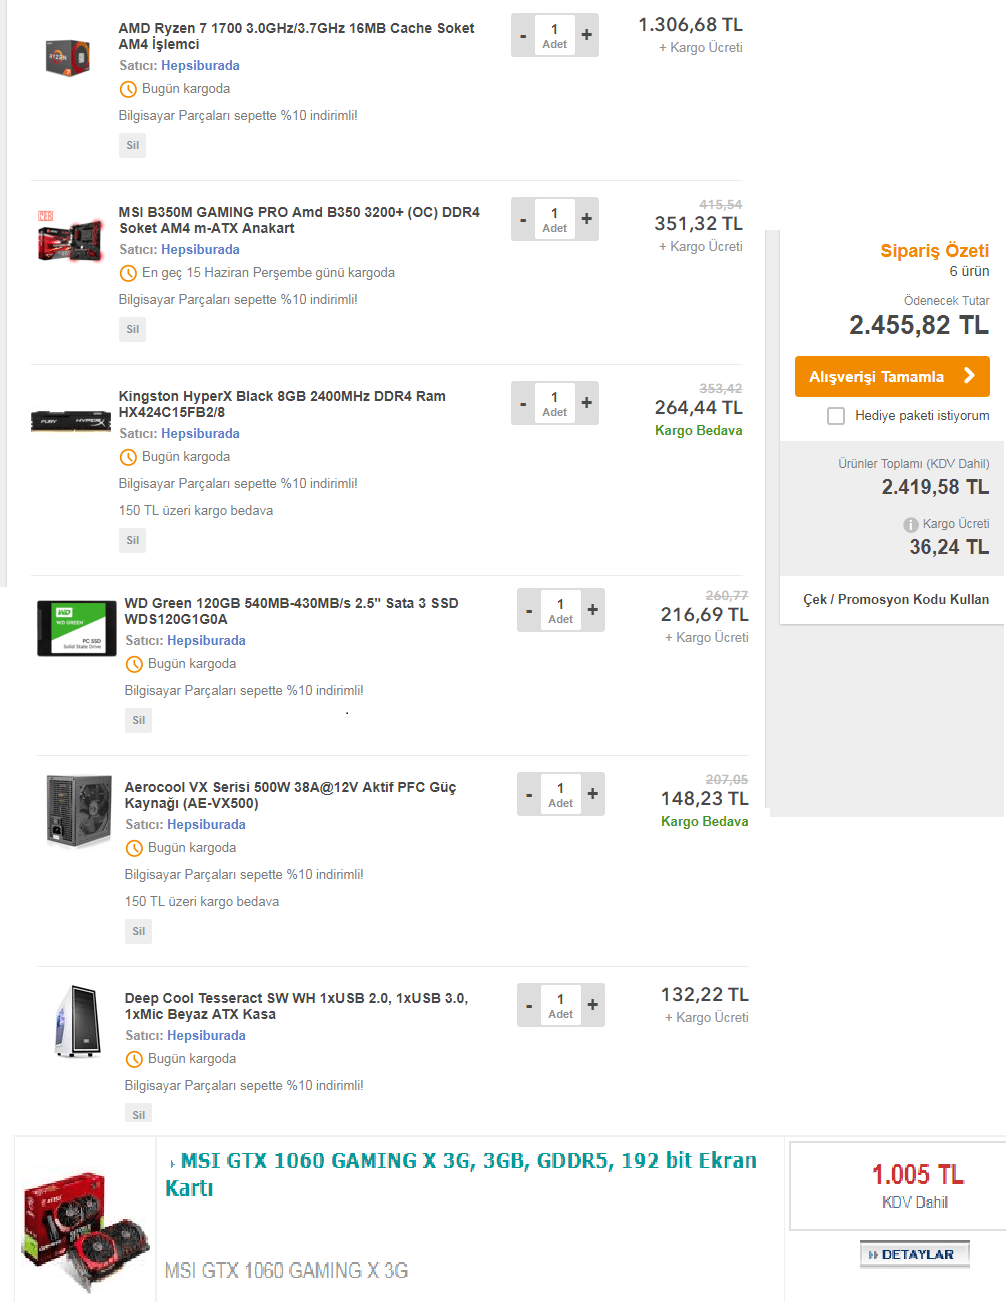Click Hepsiburada seller link for MSI B350M
The width and height of the screenshot is (1006, 1302).
coord(200,250)
